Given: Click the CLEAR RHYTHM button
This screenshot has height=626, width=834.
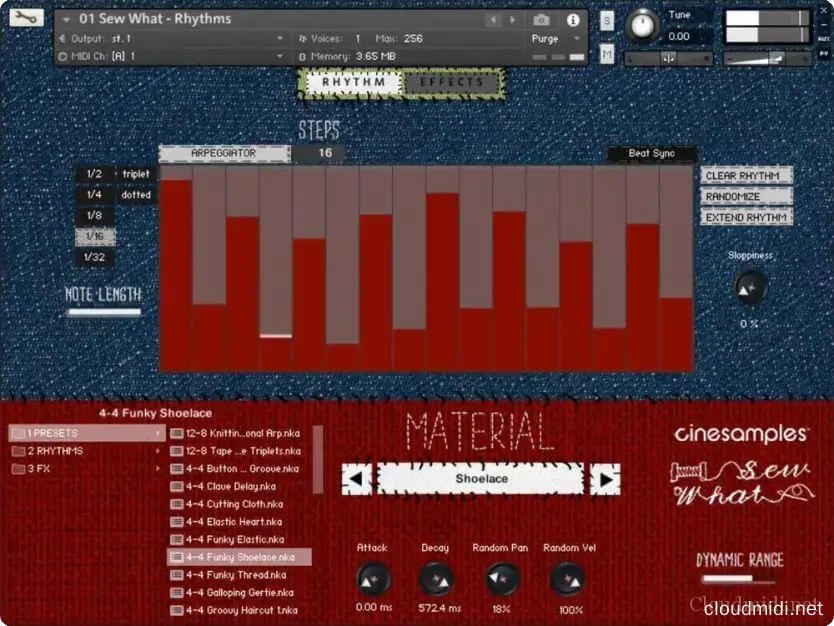Looking at the screenshot, I should coord(745,176).
